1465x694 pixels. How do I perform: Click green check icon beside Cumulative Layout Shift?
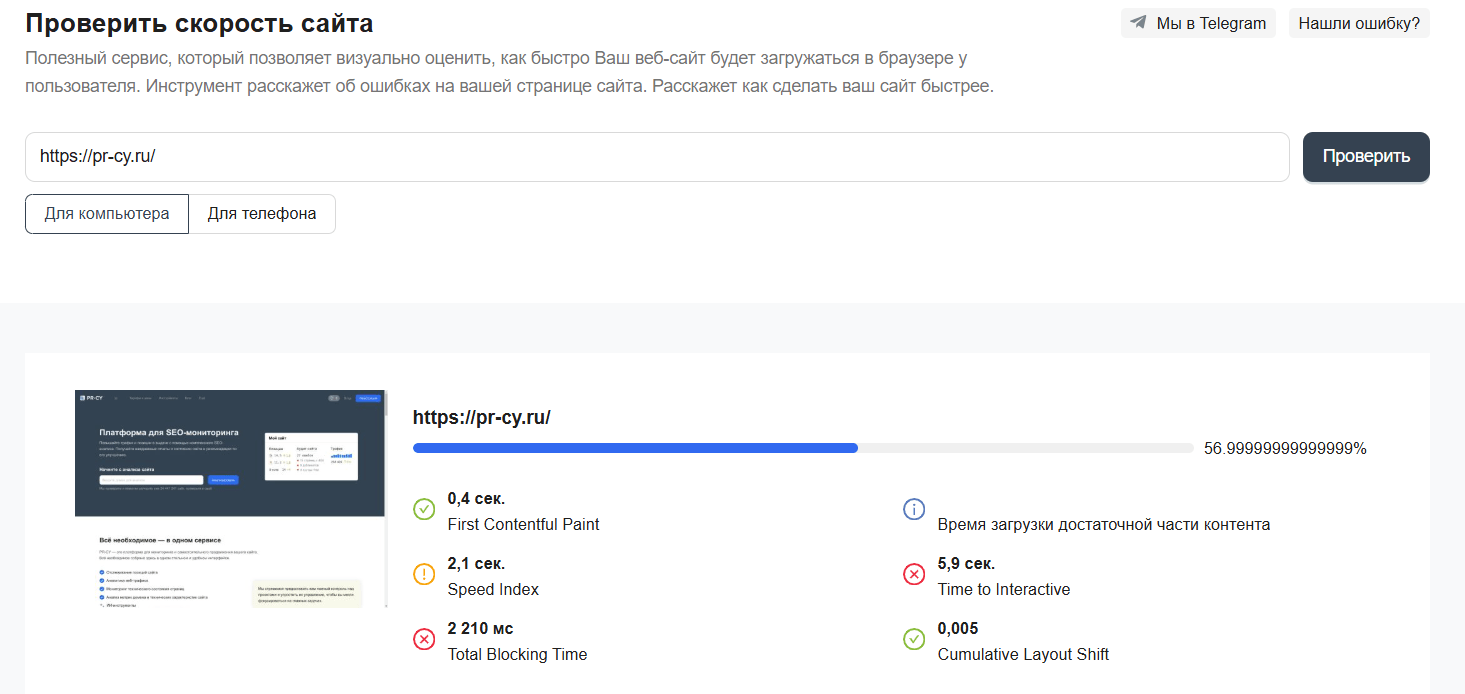click(x=914, y=639)
